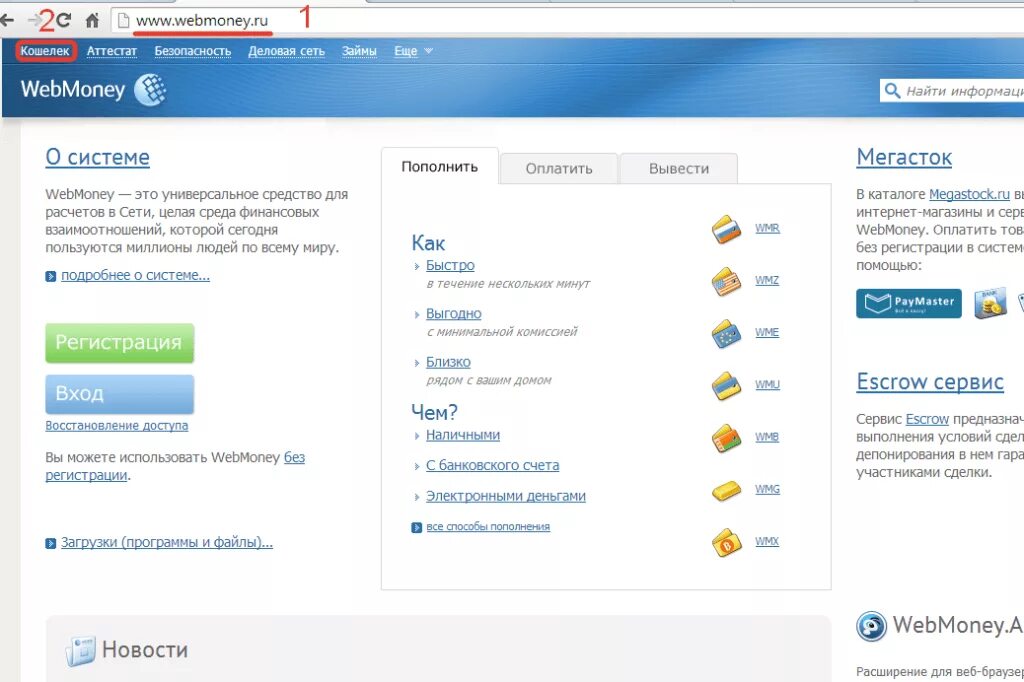
Task: Click the WMX text link
Action: click(x=767, y=542)
